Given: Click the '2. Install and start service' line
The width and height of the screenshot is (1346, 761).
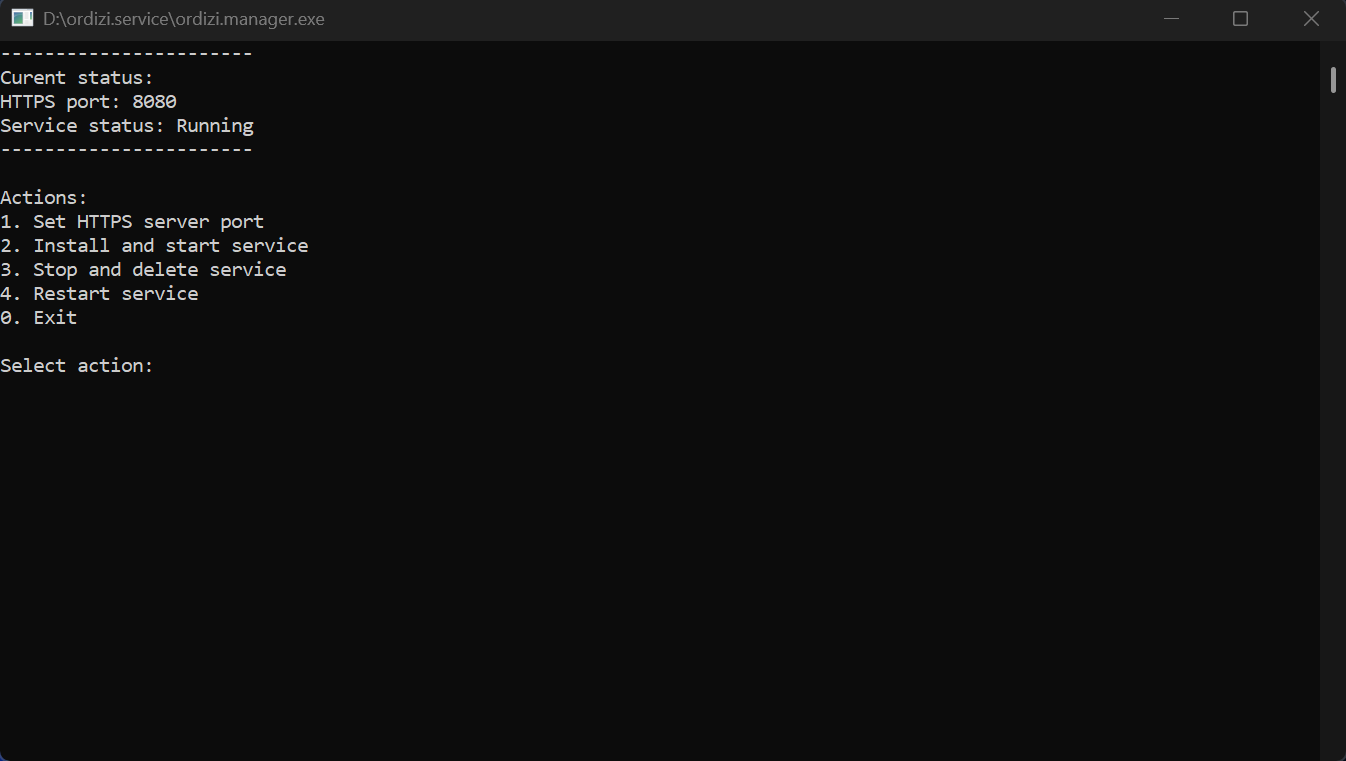Looking at the screenshot, I should pos(154,246).
